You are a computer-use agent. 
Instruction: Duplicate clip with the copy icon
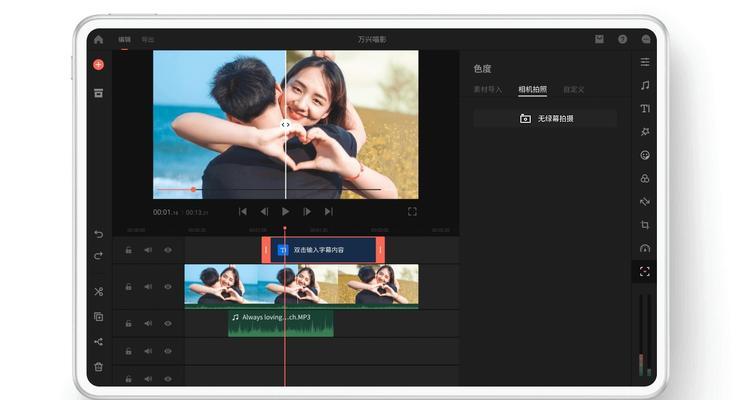coord(98,317)
